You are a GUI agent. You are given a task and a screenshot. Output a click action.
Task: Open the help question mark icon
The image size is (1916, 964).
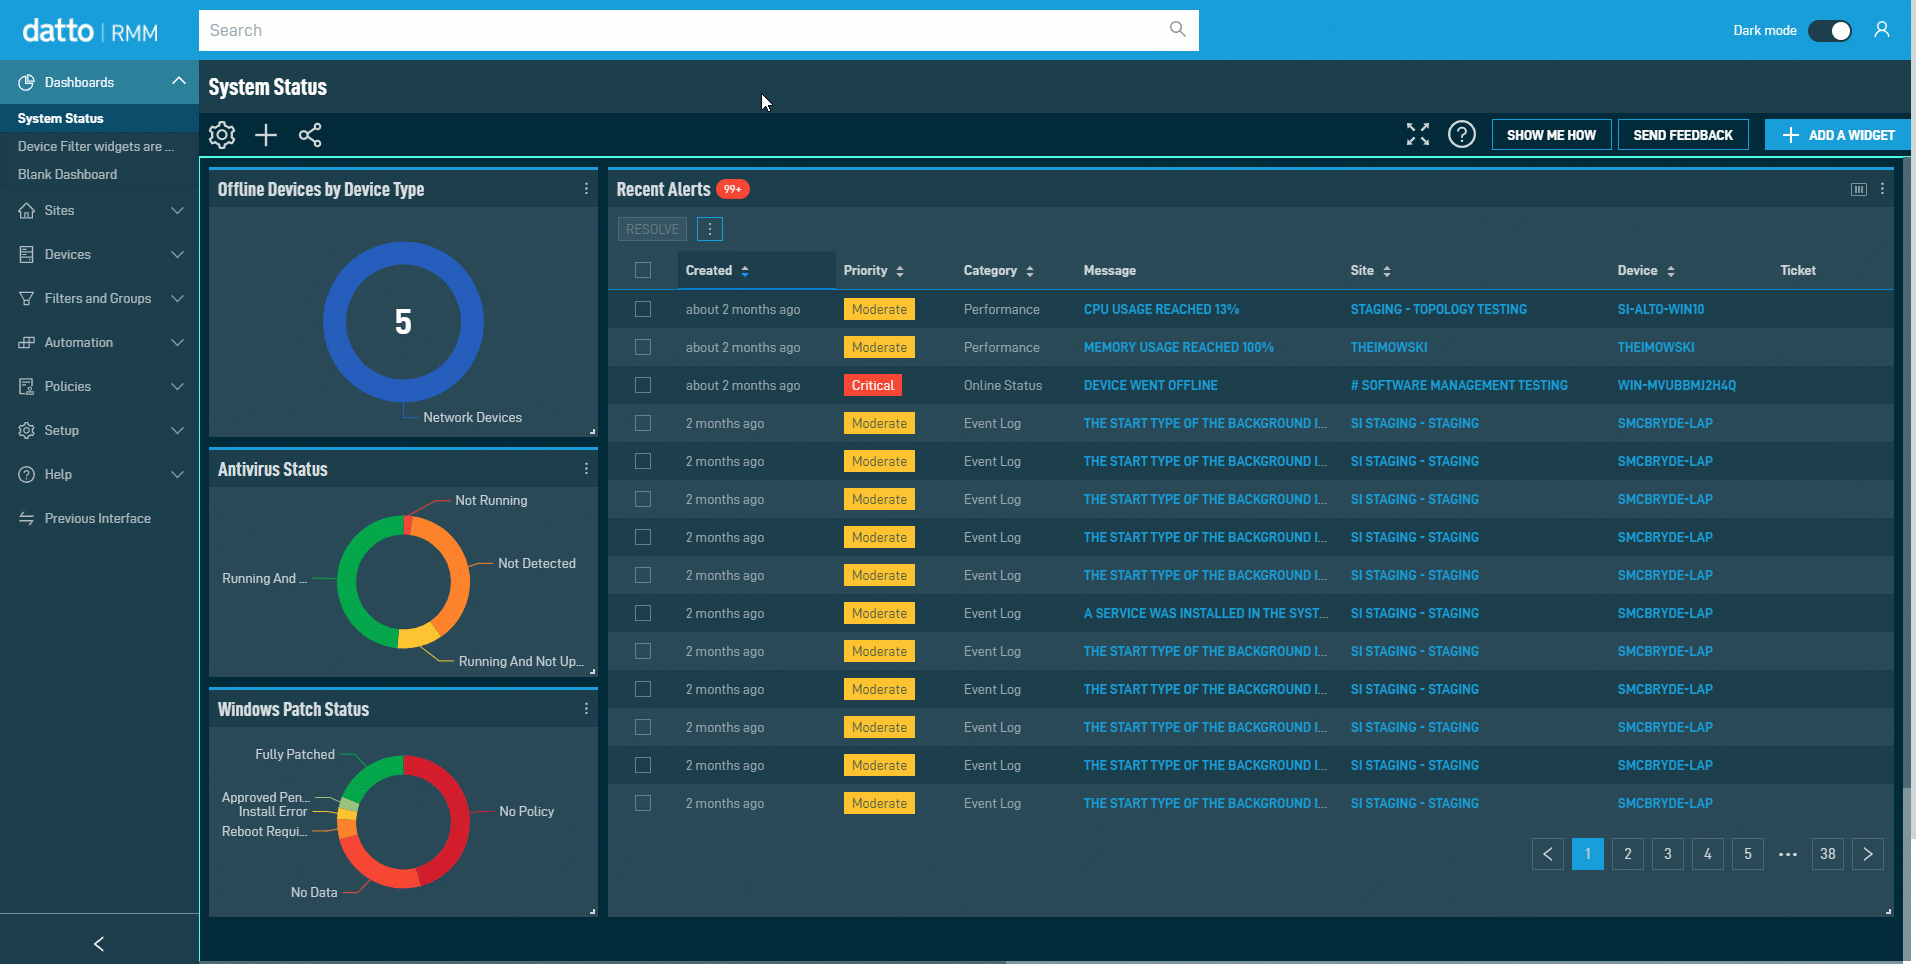coord(1462,134)
